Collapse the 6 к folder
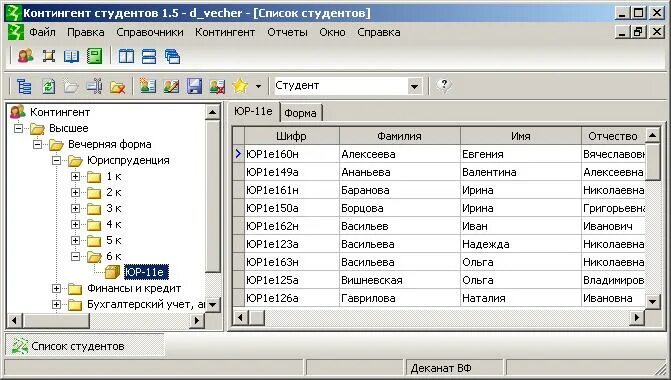The width and height of the screenshot is (671, 380). click(75, 257)
